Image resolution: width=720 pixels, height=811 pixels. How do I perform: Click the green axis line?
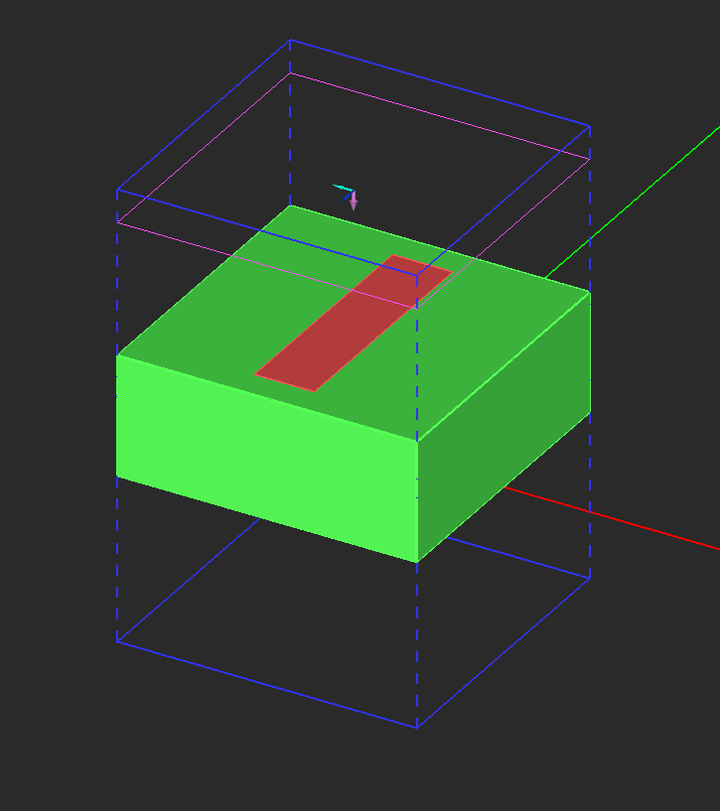point(632,202)
